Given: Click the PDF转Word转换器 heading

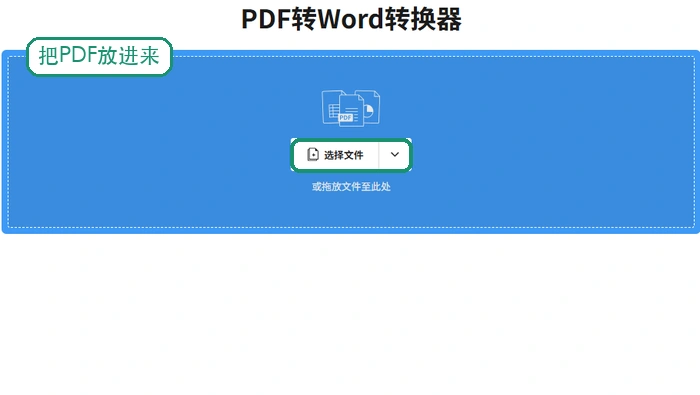Looking at the screenshot, I should point(351,19).
